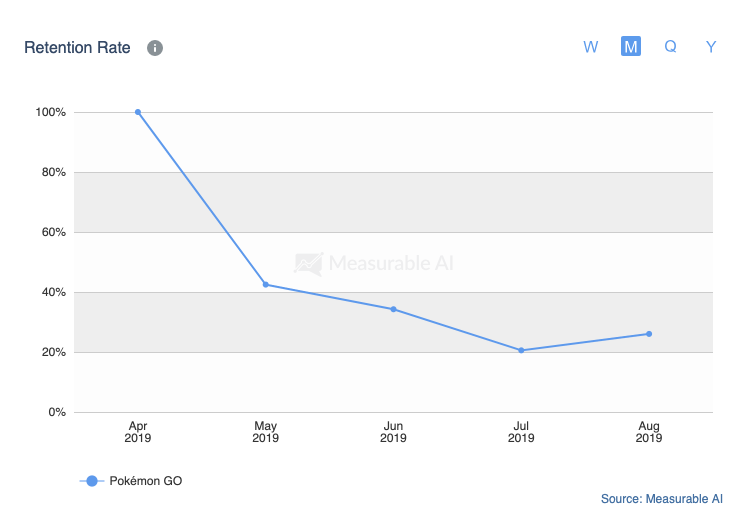Select the monthly M view

tap(630, 46)
